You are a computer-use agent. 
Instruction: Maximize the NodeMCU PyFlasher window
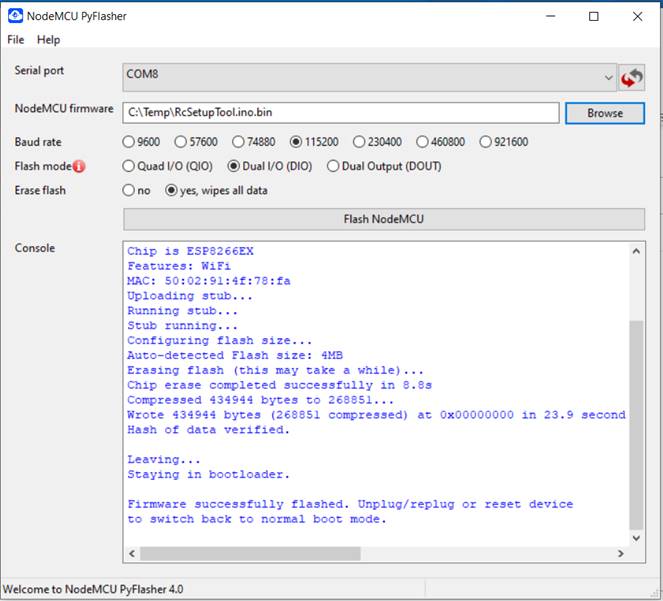594,16
